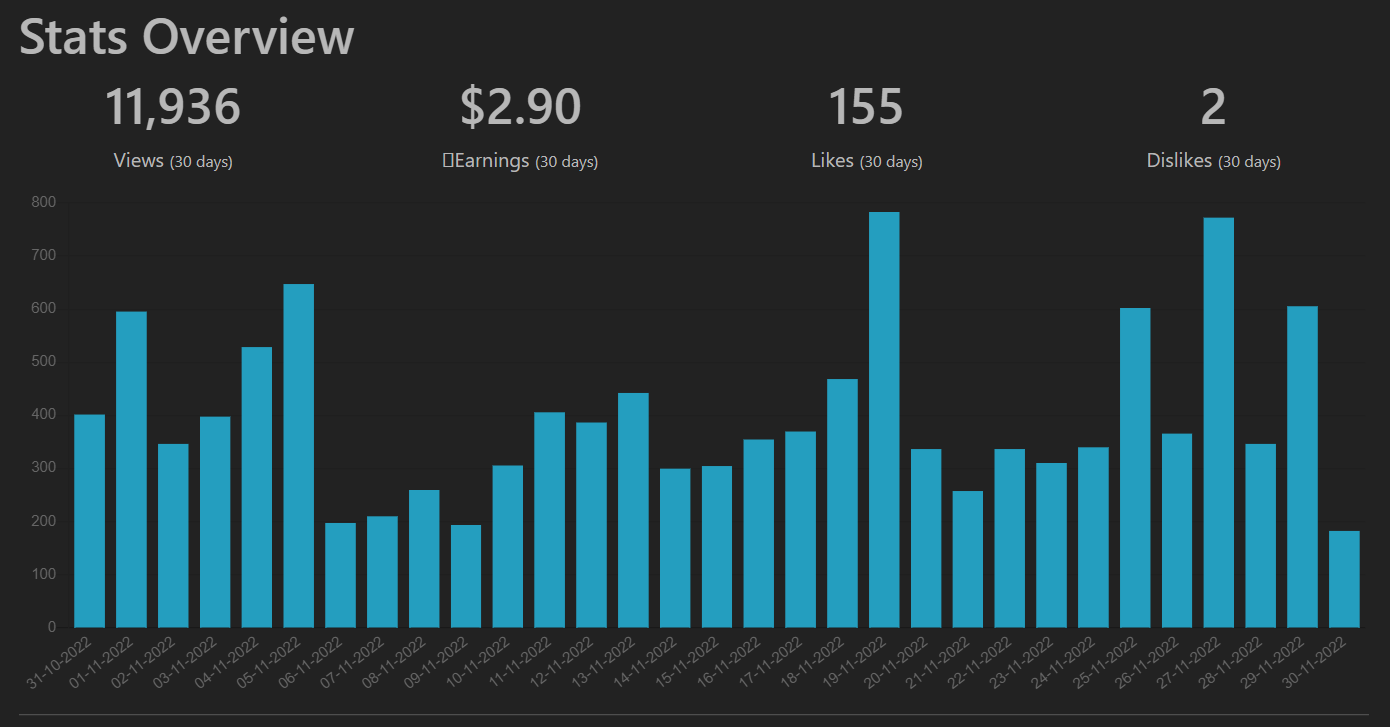The image size is (1390, 727).
Task: Select the 29-11-2022 views bar
Action: point(1303,467)
